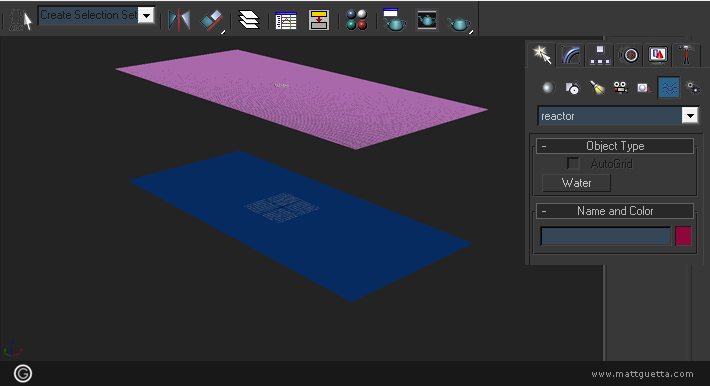710x386 pixels.
Task: Switch to the Display panel tab
Action: point(658,55)
